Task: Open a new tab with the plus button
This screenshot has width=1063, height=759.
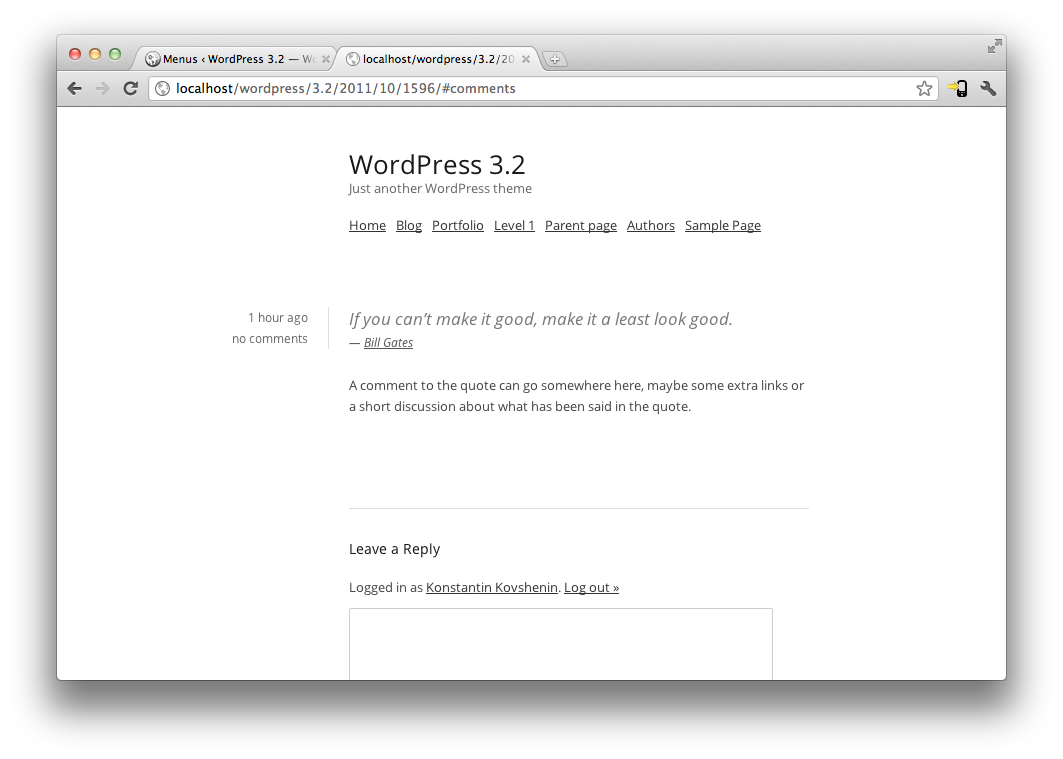Action: [555, 60]
